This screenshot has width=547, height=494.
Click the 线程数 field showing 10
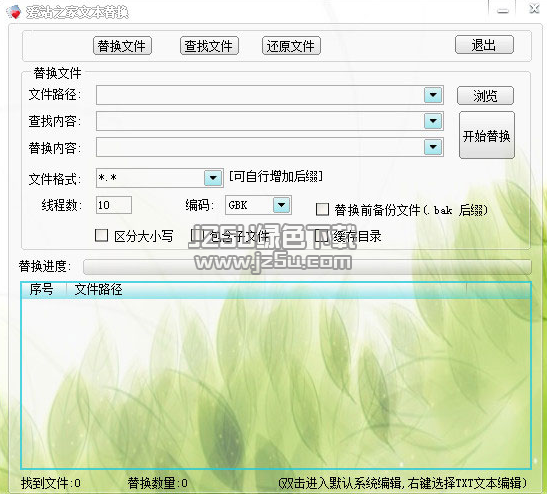point(114,205)
